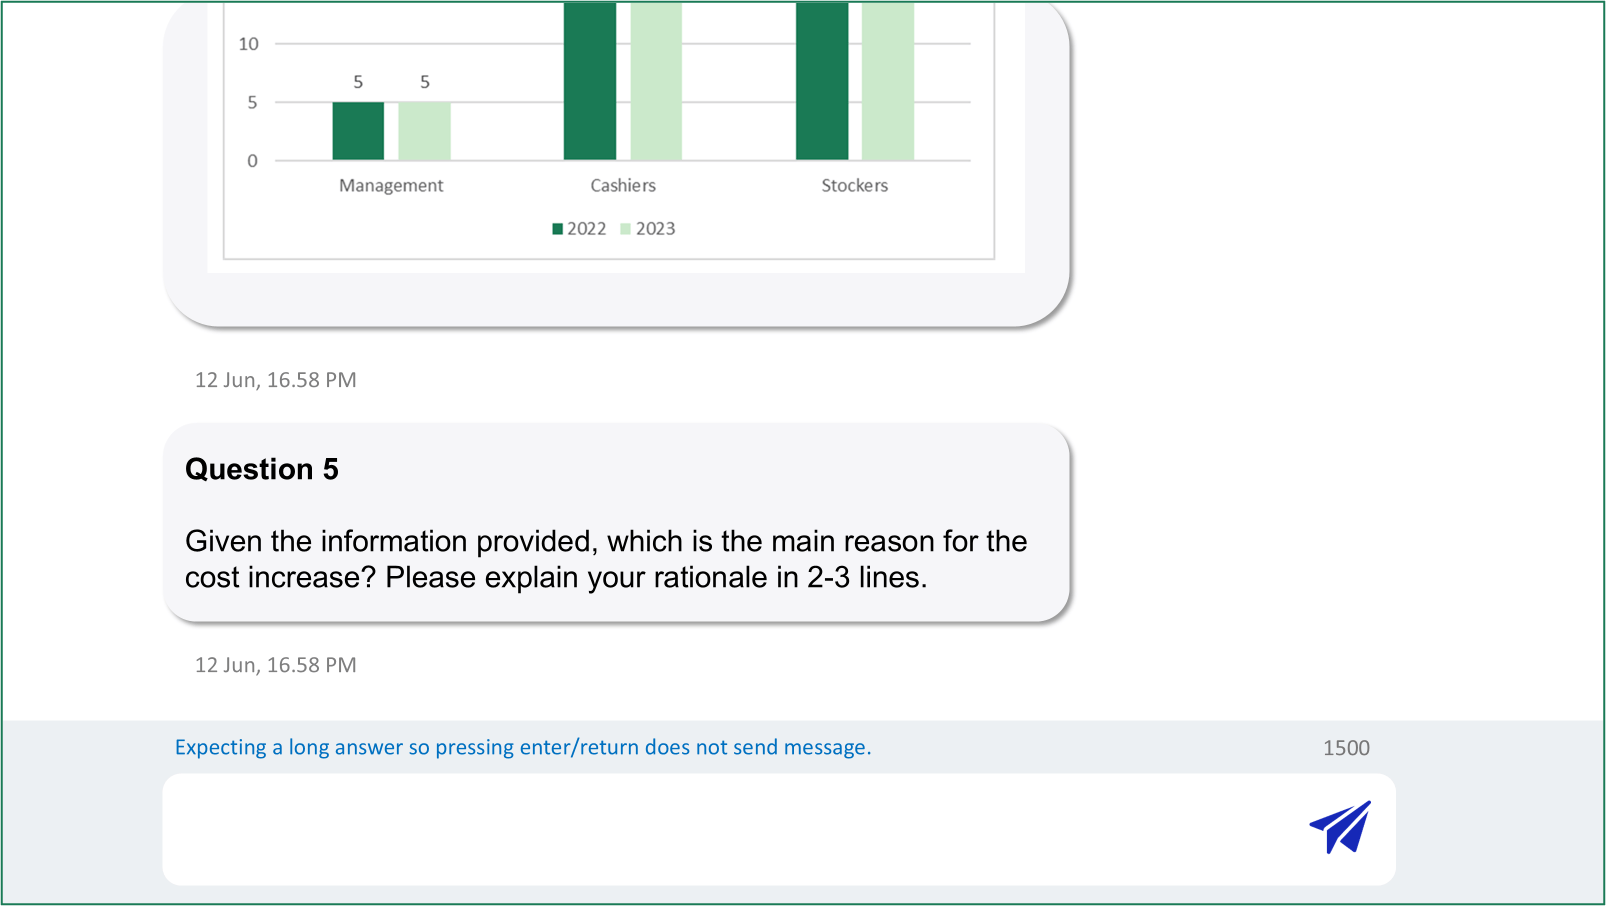Click the Question 5 heading
The height and width of the screenshot is (906, 1606).
pos(262,469)
